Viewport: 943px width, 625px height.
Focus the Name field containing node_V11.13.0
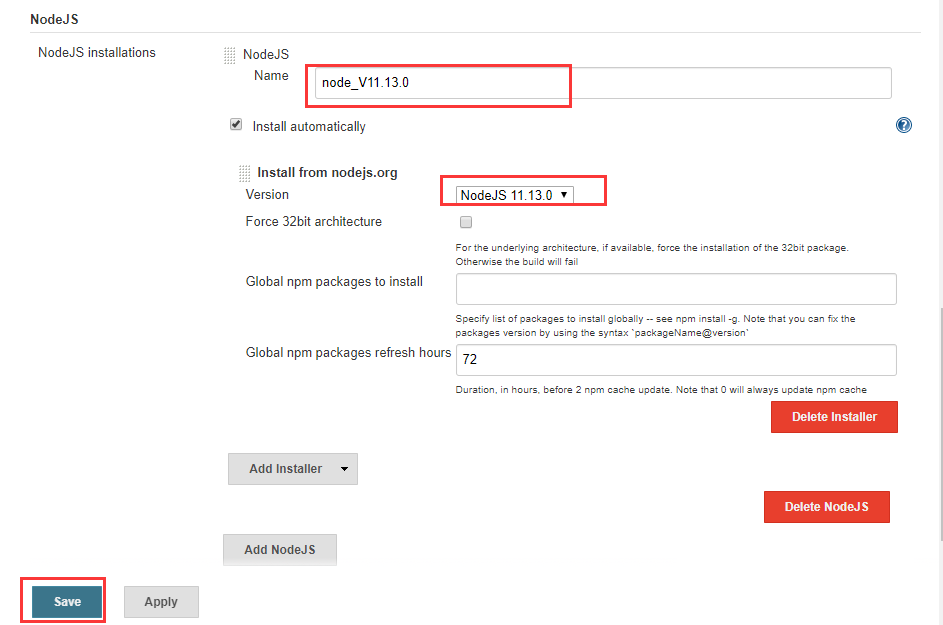(603, 83)
